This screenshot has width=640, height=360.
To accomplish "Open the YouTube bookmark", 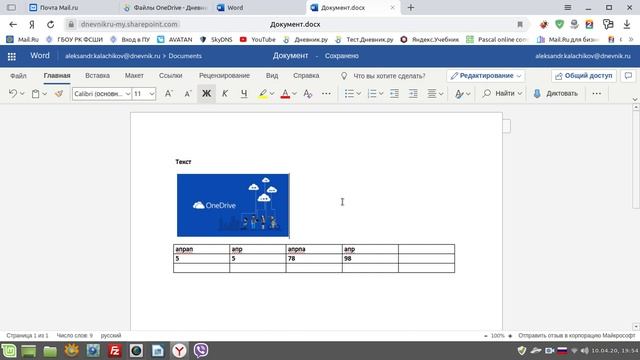I will coord(258,40).
